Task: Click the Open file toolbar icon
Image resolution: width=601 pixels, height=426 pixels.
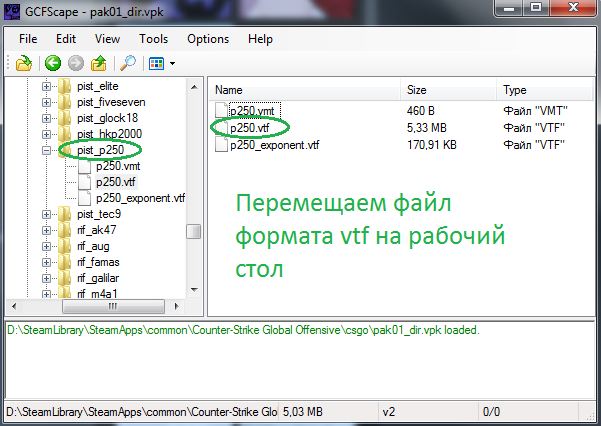Action: (24, 63)
